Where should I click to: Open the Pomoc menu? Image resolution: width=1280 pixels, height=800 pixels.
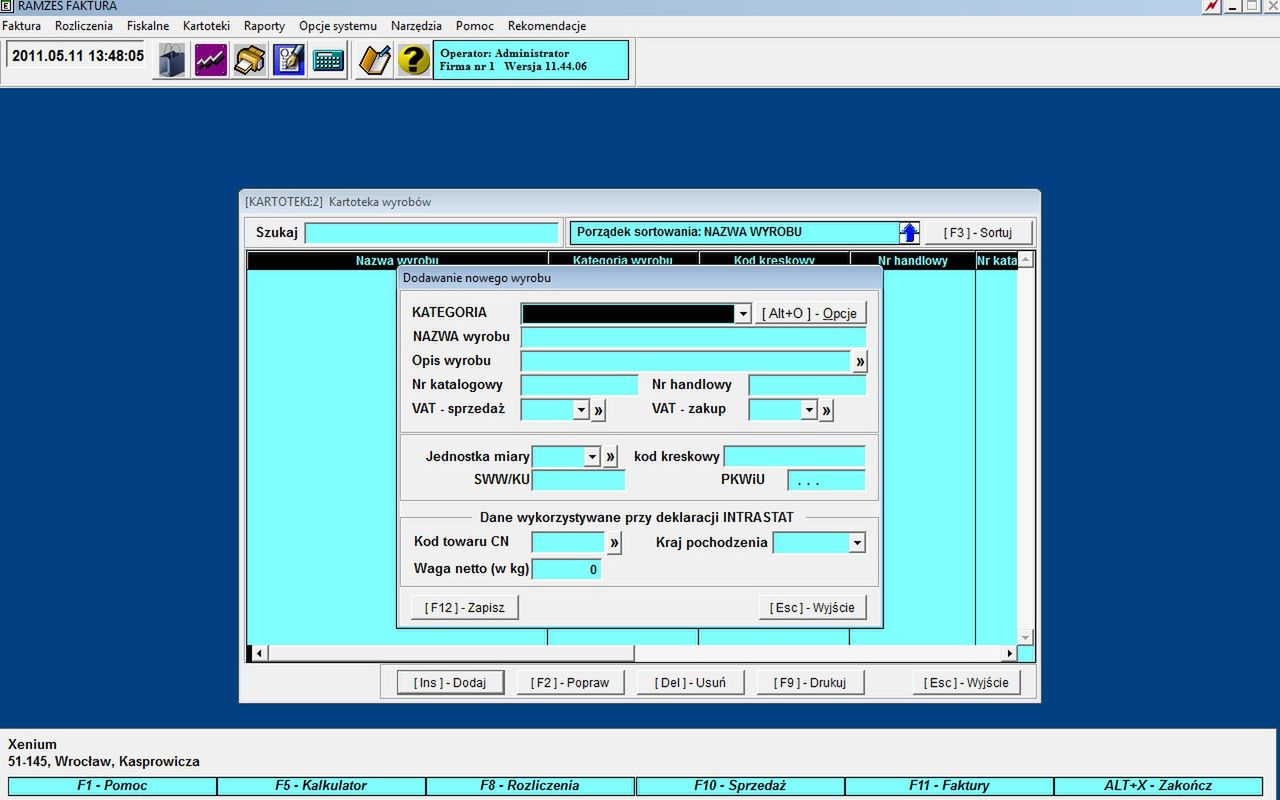(x=475, y=26)
